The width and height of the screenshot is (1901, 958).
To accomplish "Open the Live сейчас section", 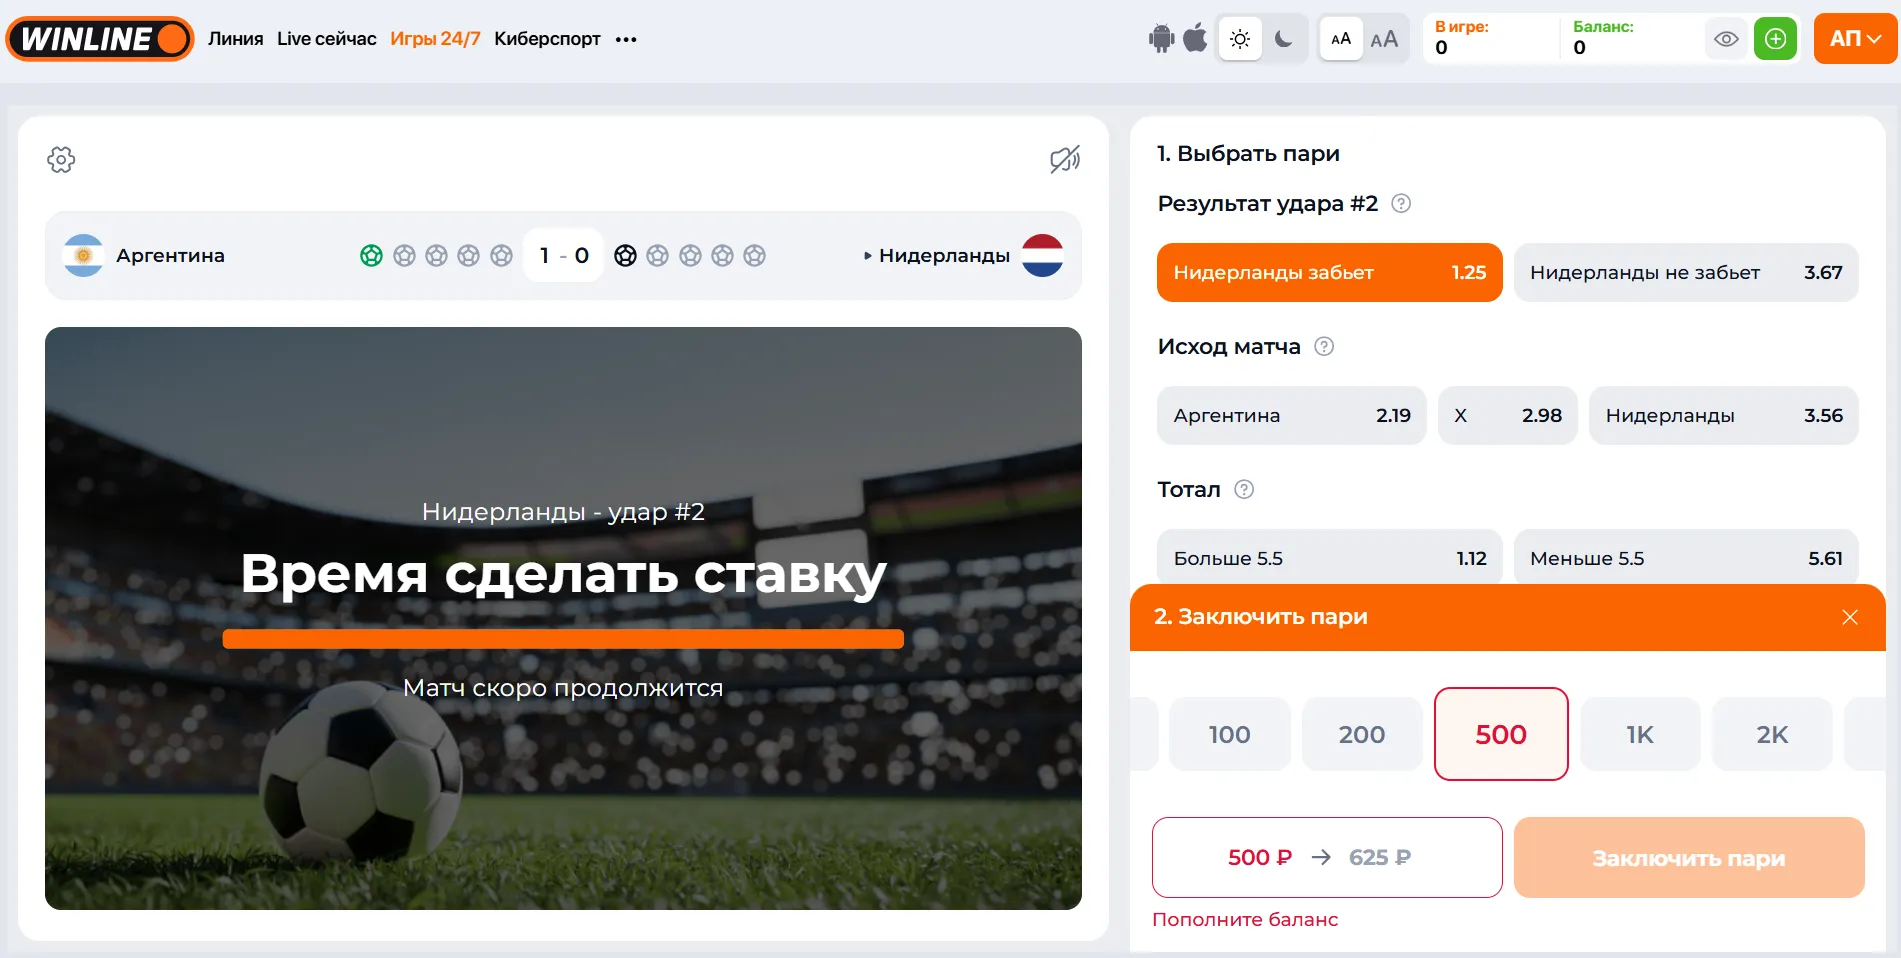I will click(x=326, y=39).
